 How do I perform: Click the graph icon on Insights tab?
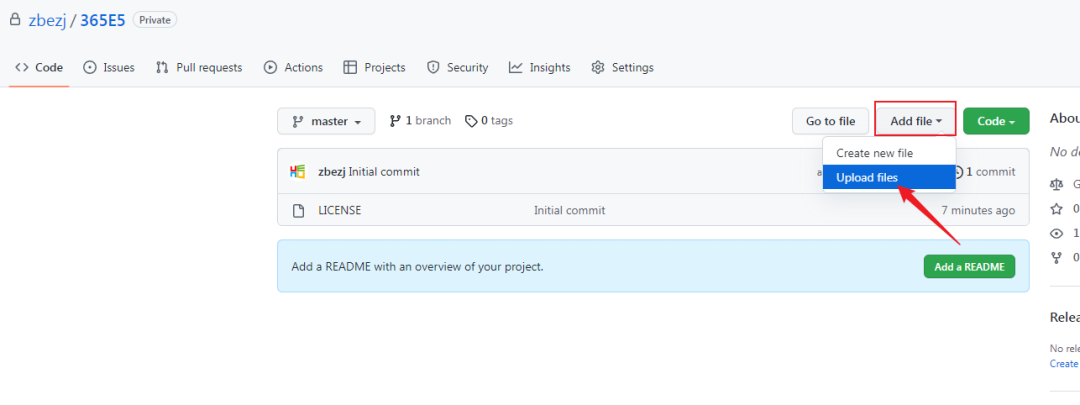click(x=516, y=68)
